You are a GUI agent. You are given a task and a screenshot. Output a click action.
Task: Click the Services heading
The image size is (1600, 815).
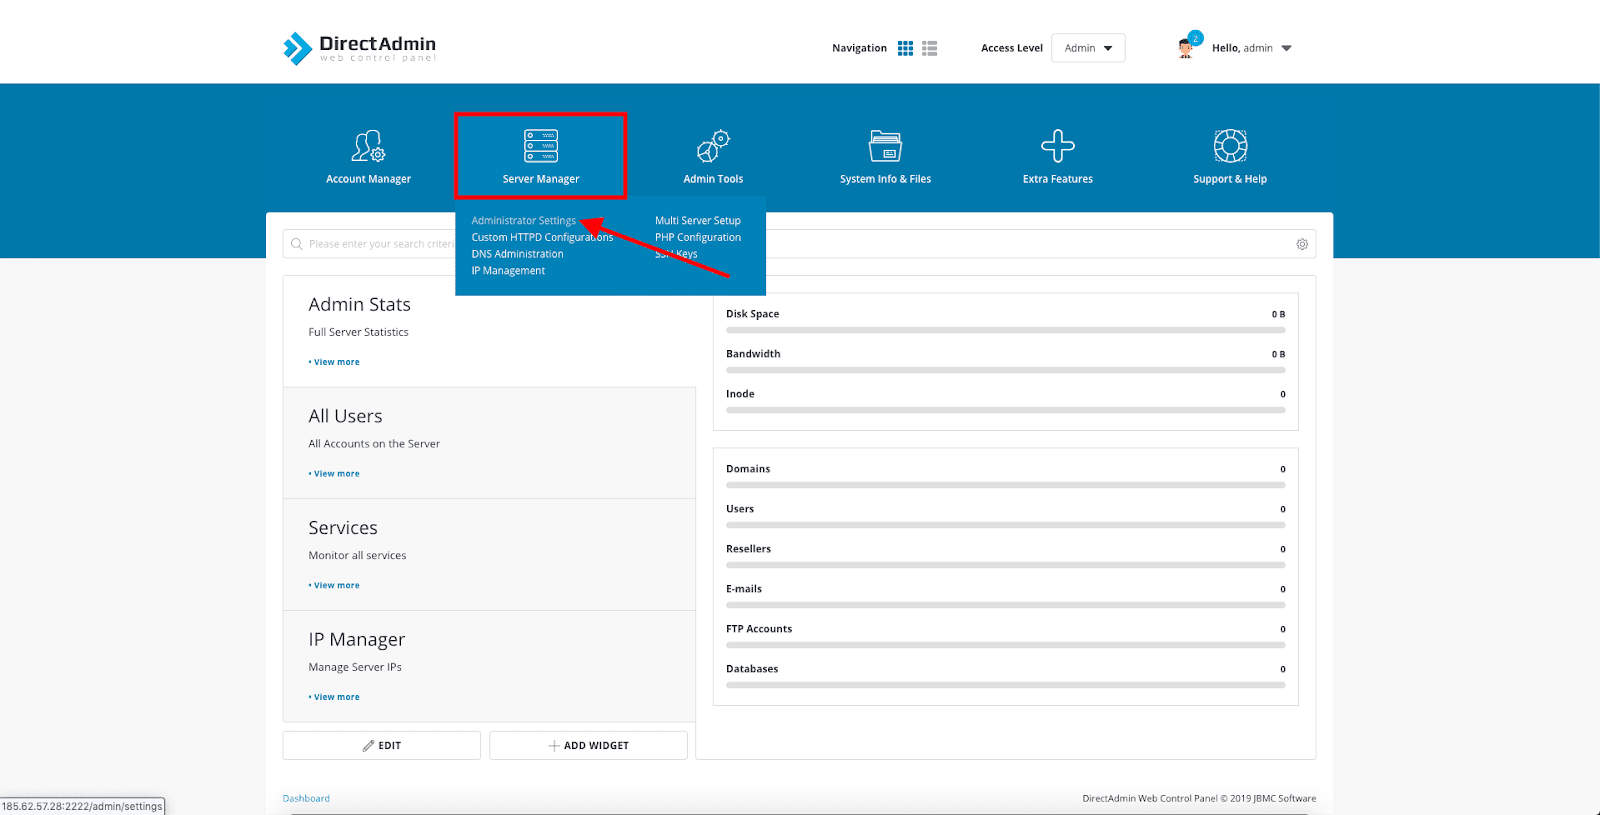point(343,528)
